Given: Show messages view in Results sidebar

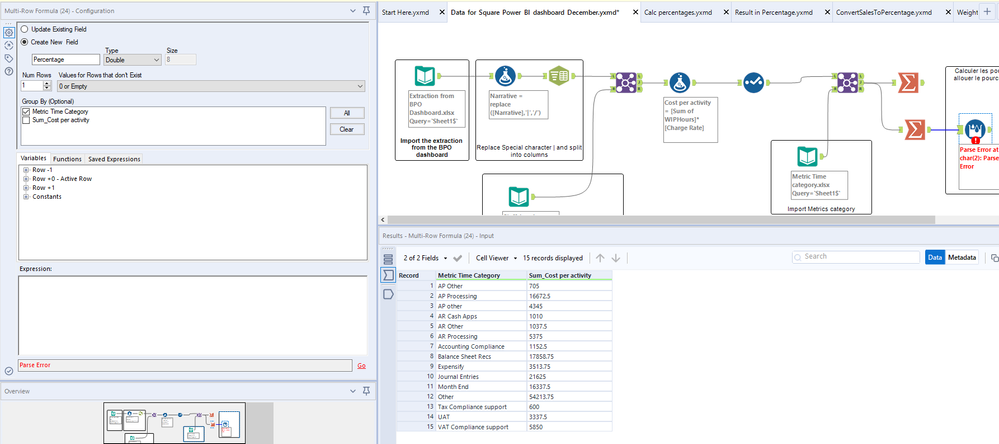Looking at the screenshot, I should click(388, 259).
